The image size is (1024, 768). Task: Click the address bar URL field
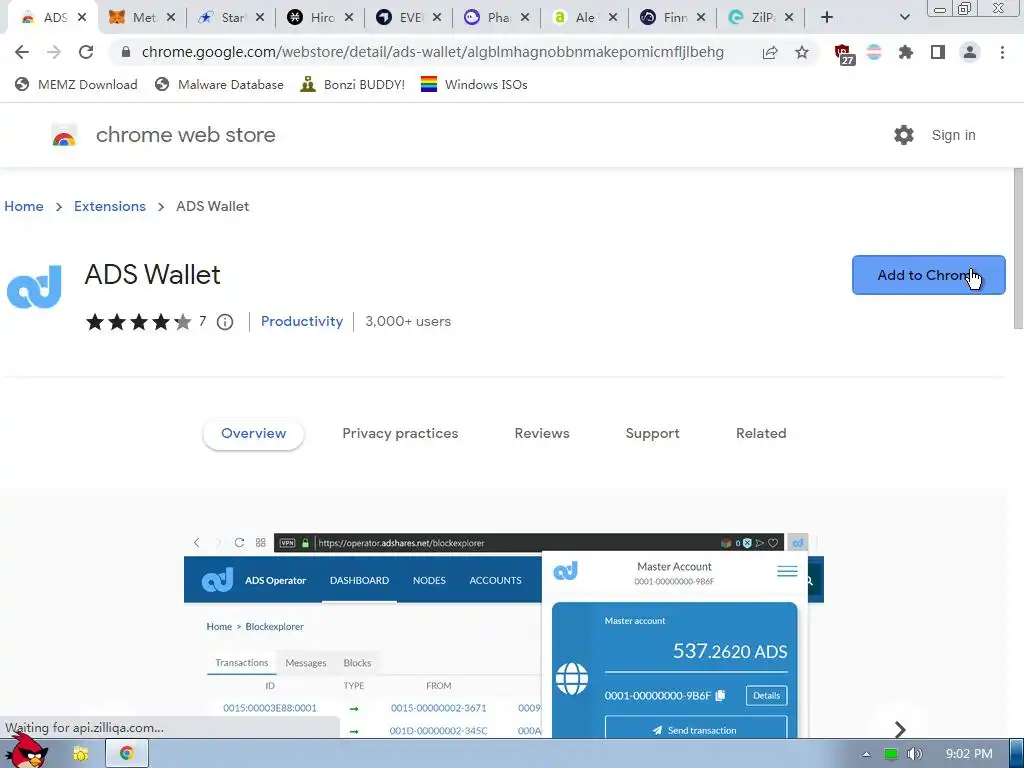(432, 52)
